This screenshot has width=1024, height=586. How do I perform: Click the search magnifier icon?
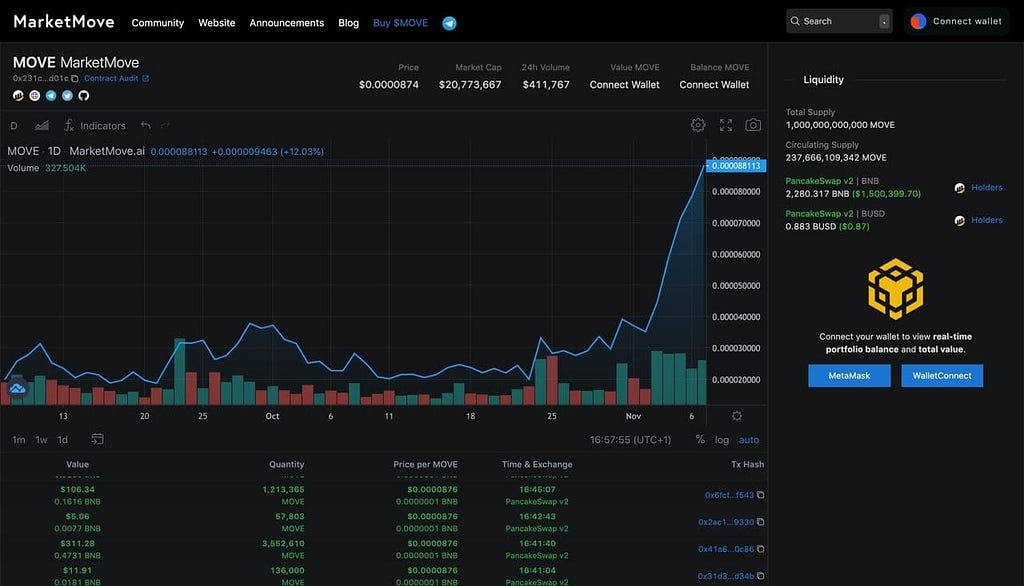pos(795,21)
